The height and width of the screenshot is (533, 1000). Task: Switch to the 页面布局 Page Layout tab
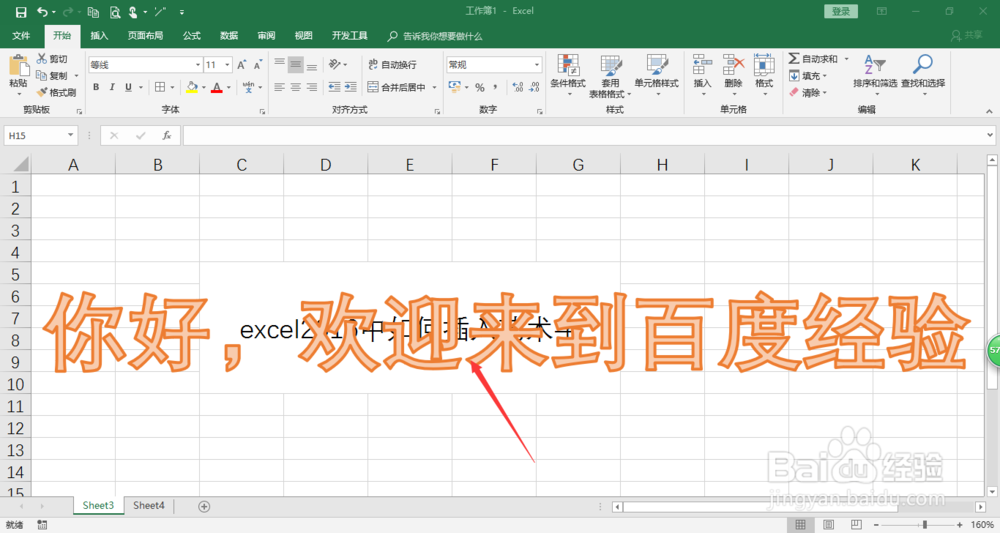pyautogui.click(x=145, y=36)
